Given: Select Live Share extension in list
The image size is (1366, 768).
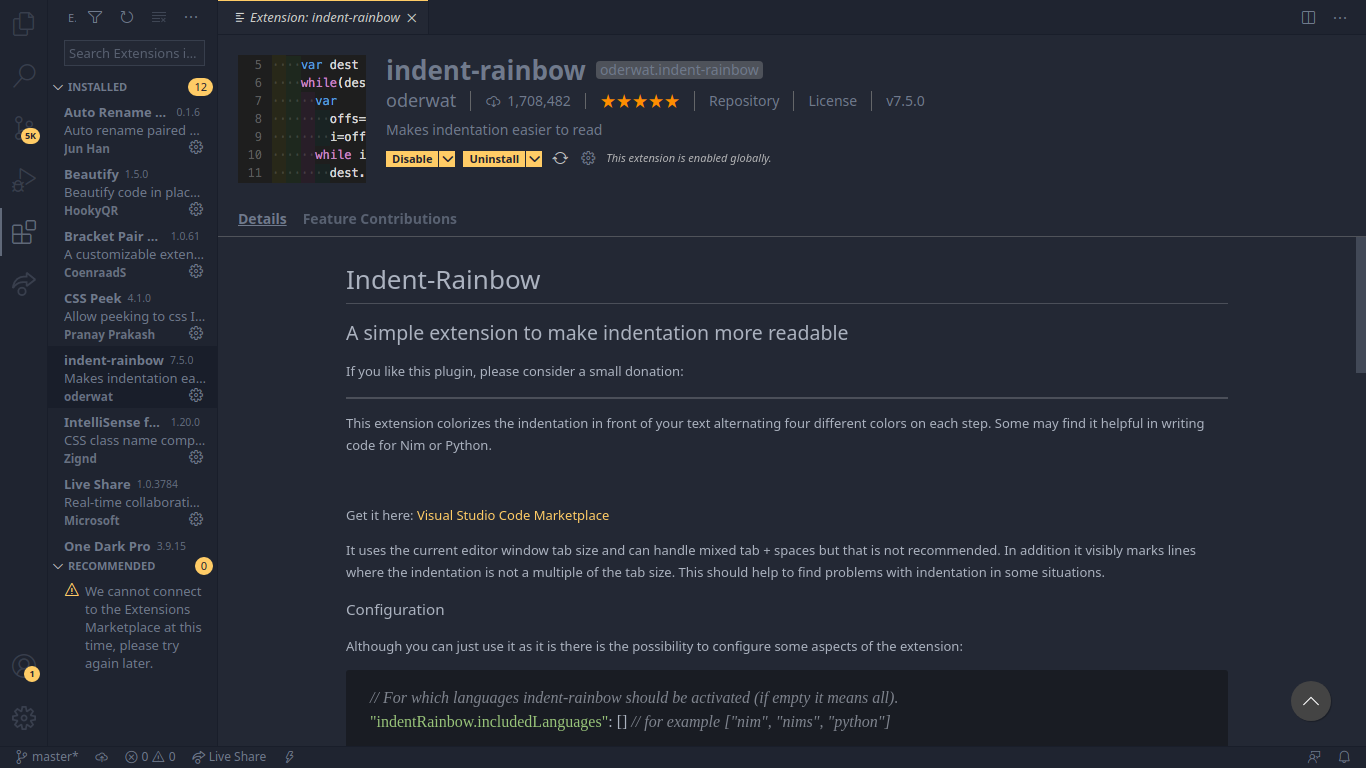Looking at the screenshot, I should tap(132, 502).
